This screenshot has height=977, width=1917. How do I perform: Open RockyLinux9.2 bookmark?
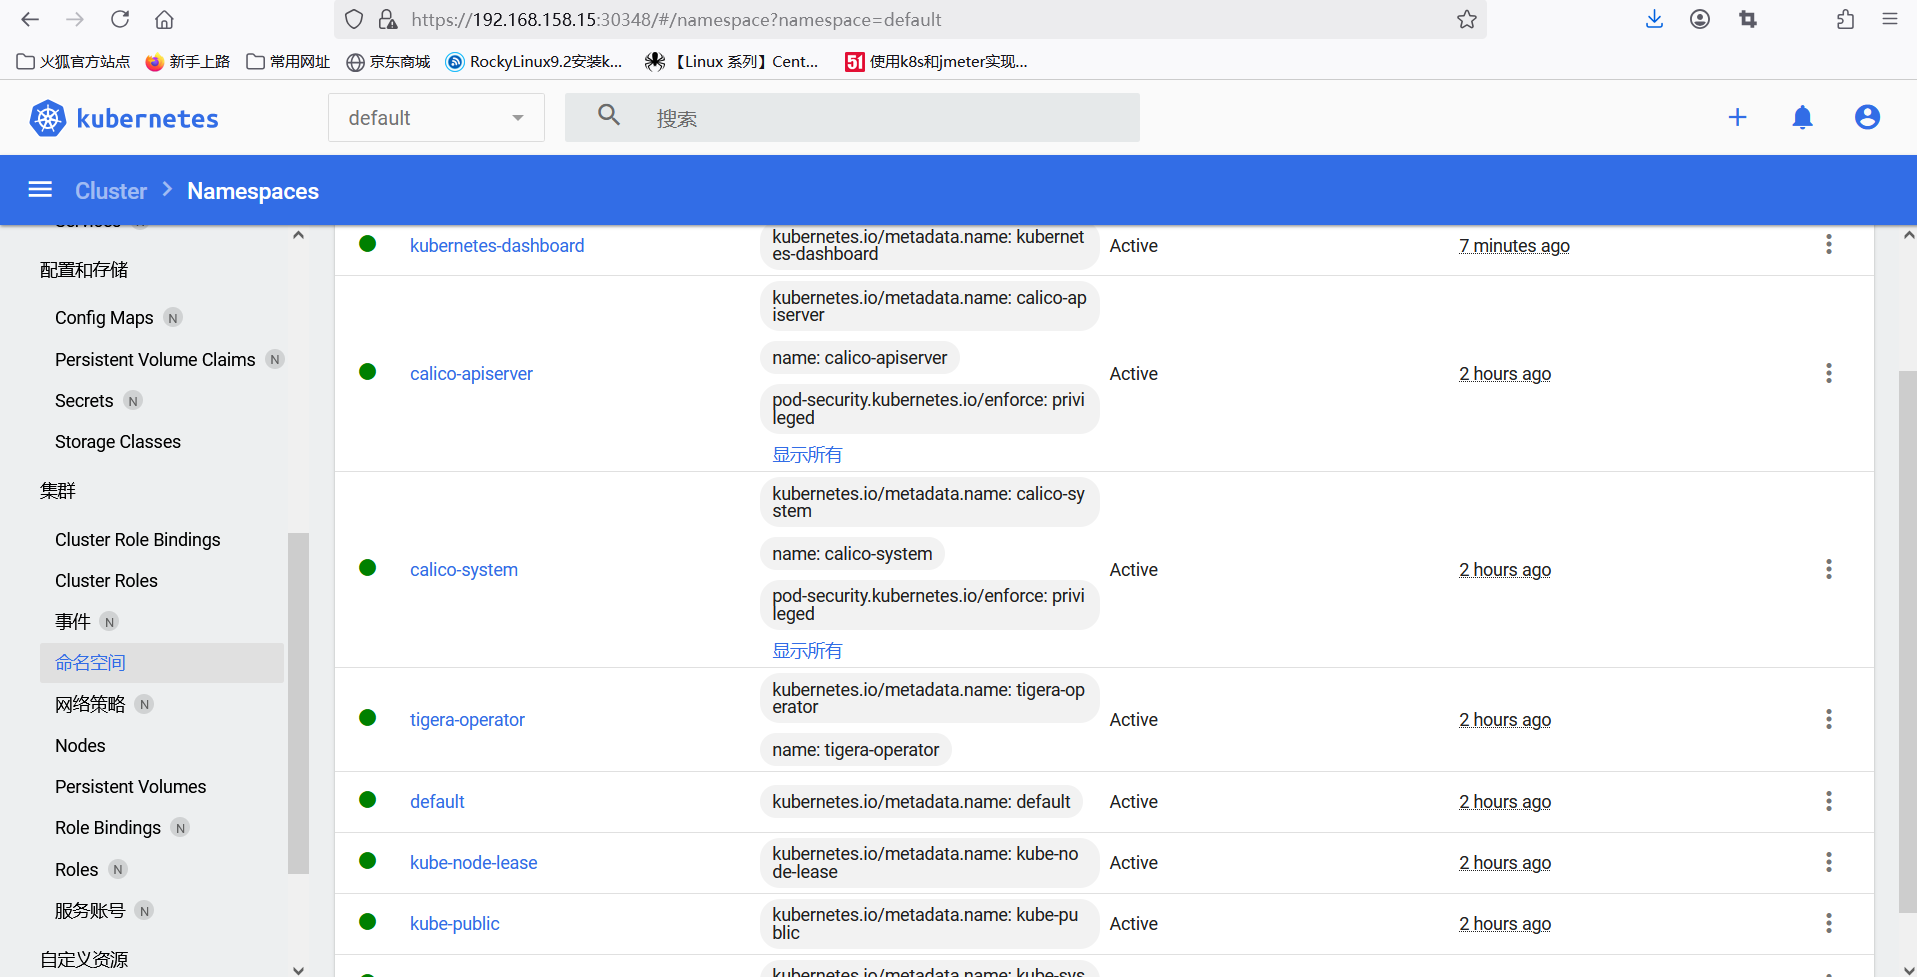[x=534, y=62]
